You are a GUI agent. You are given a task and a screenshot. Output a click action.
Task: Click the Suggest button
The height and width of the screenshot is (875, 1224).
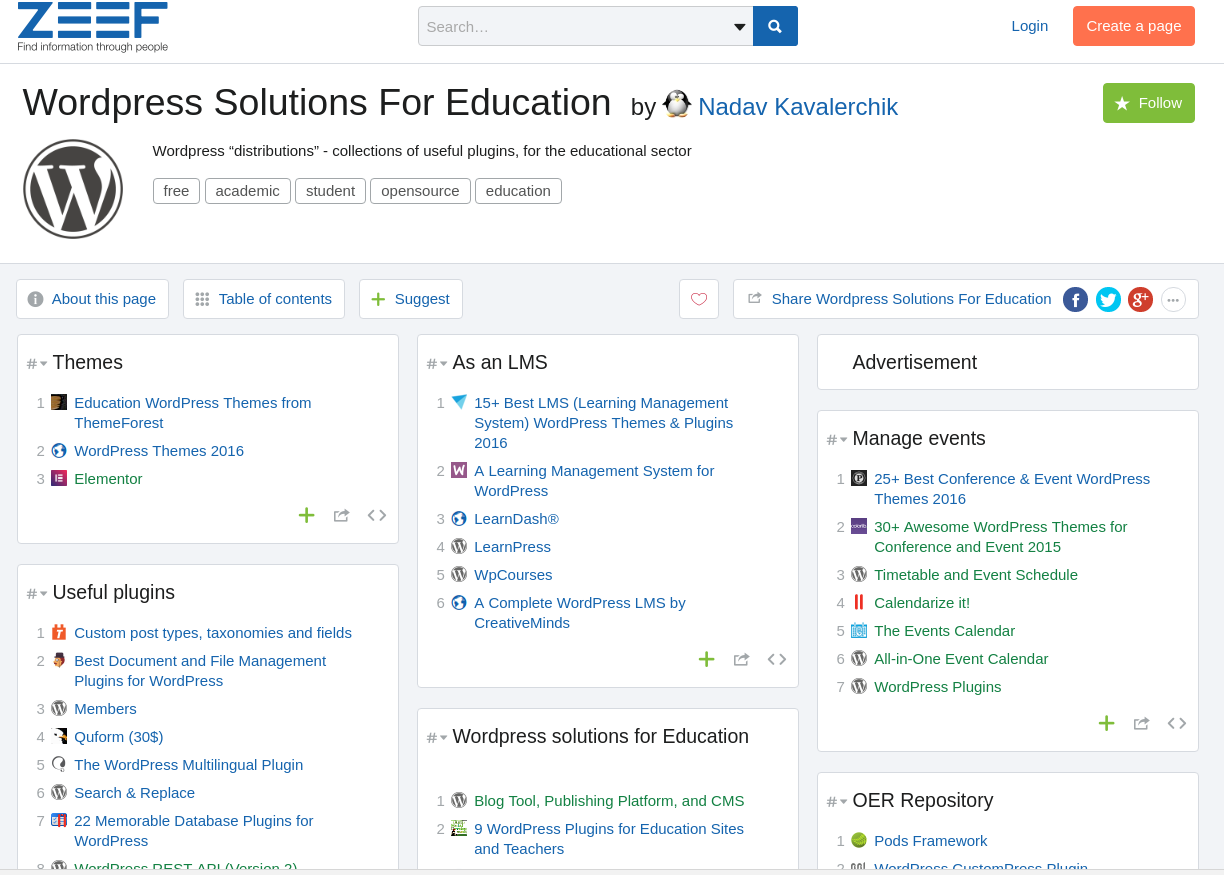(411, 299)
